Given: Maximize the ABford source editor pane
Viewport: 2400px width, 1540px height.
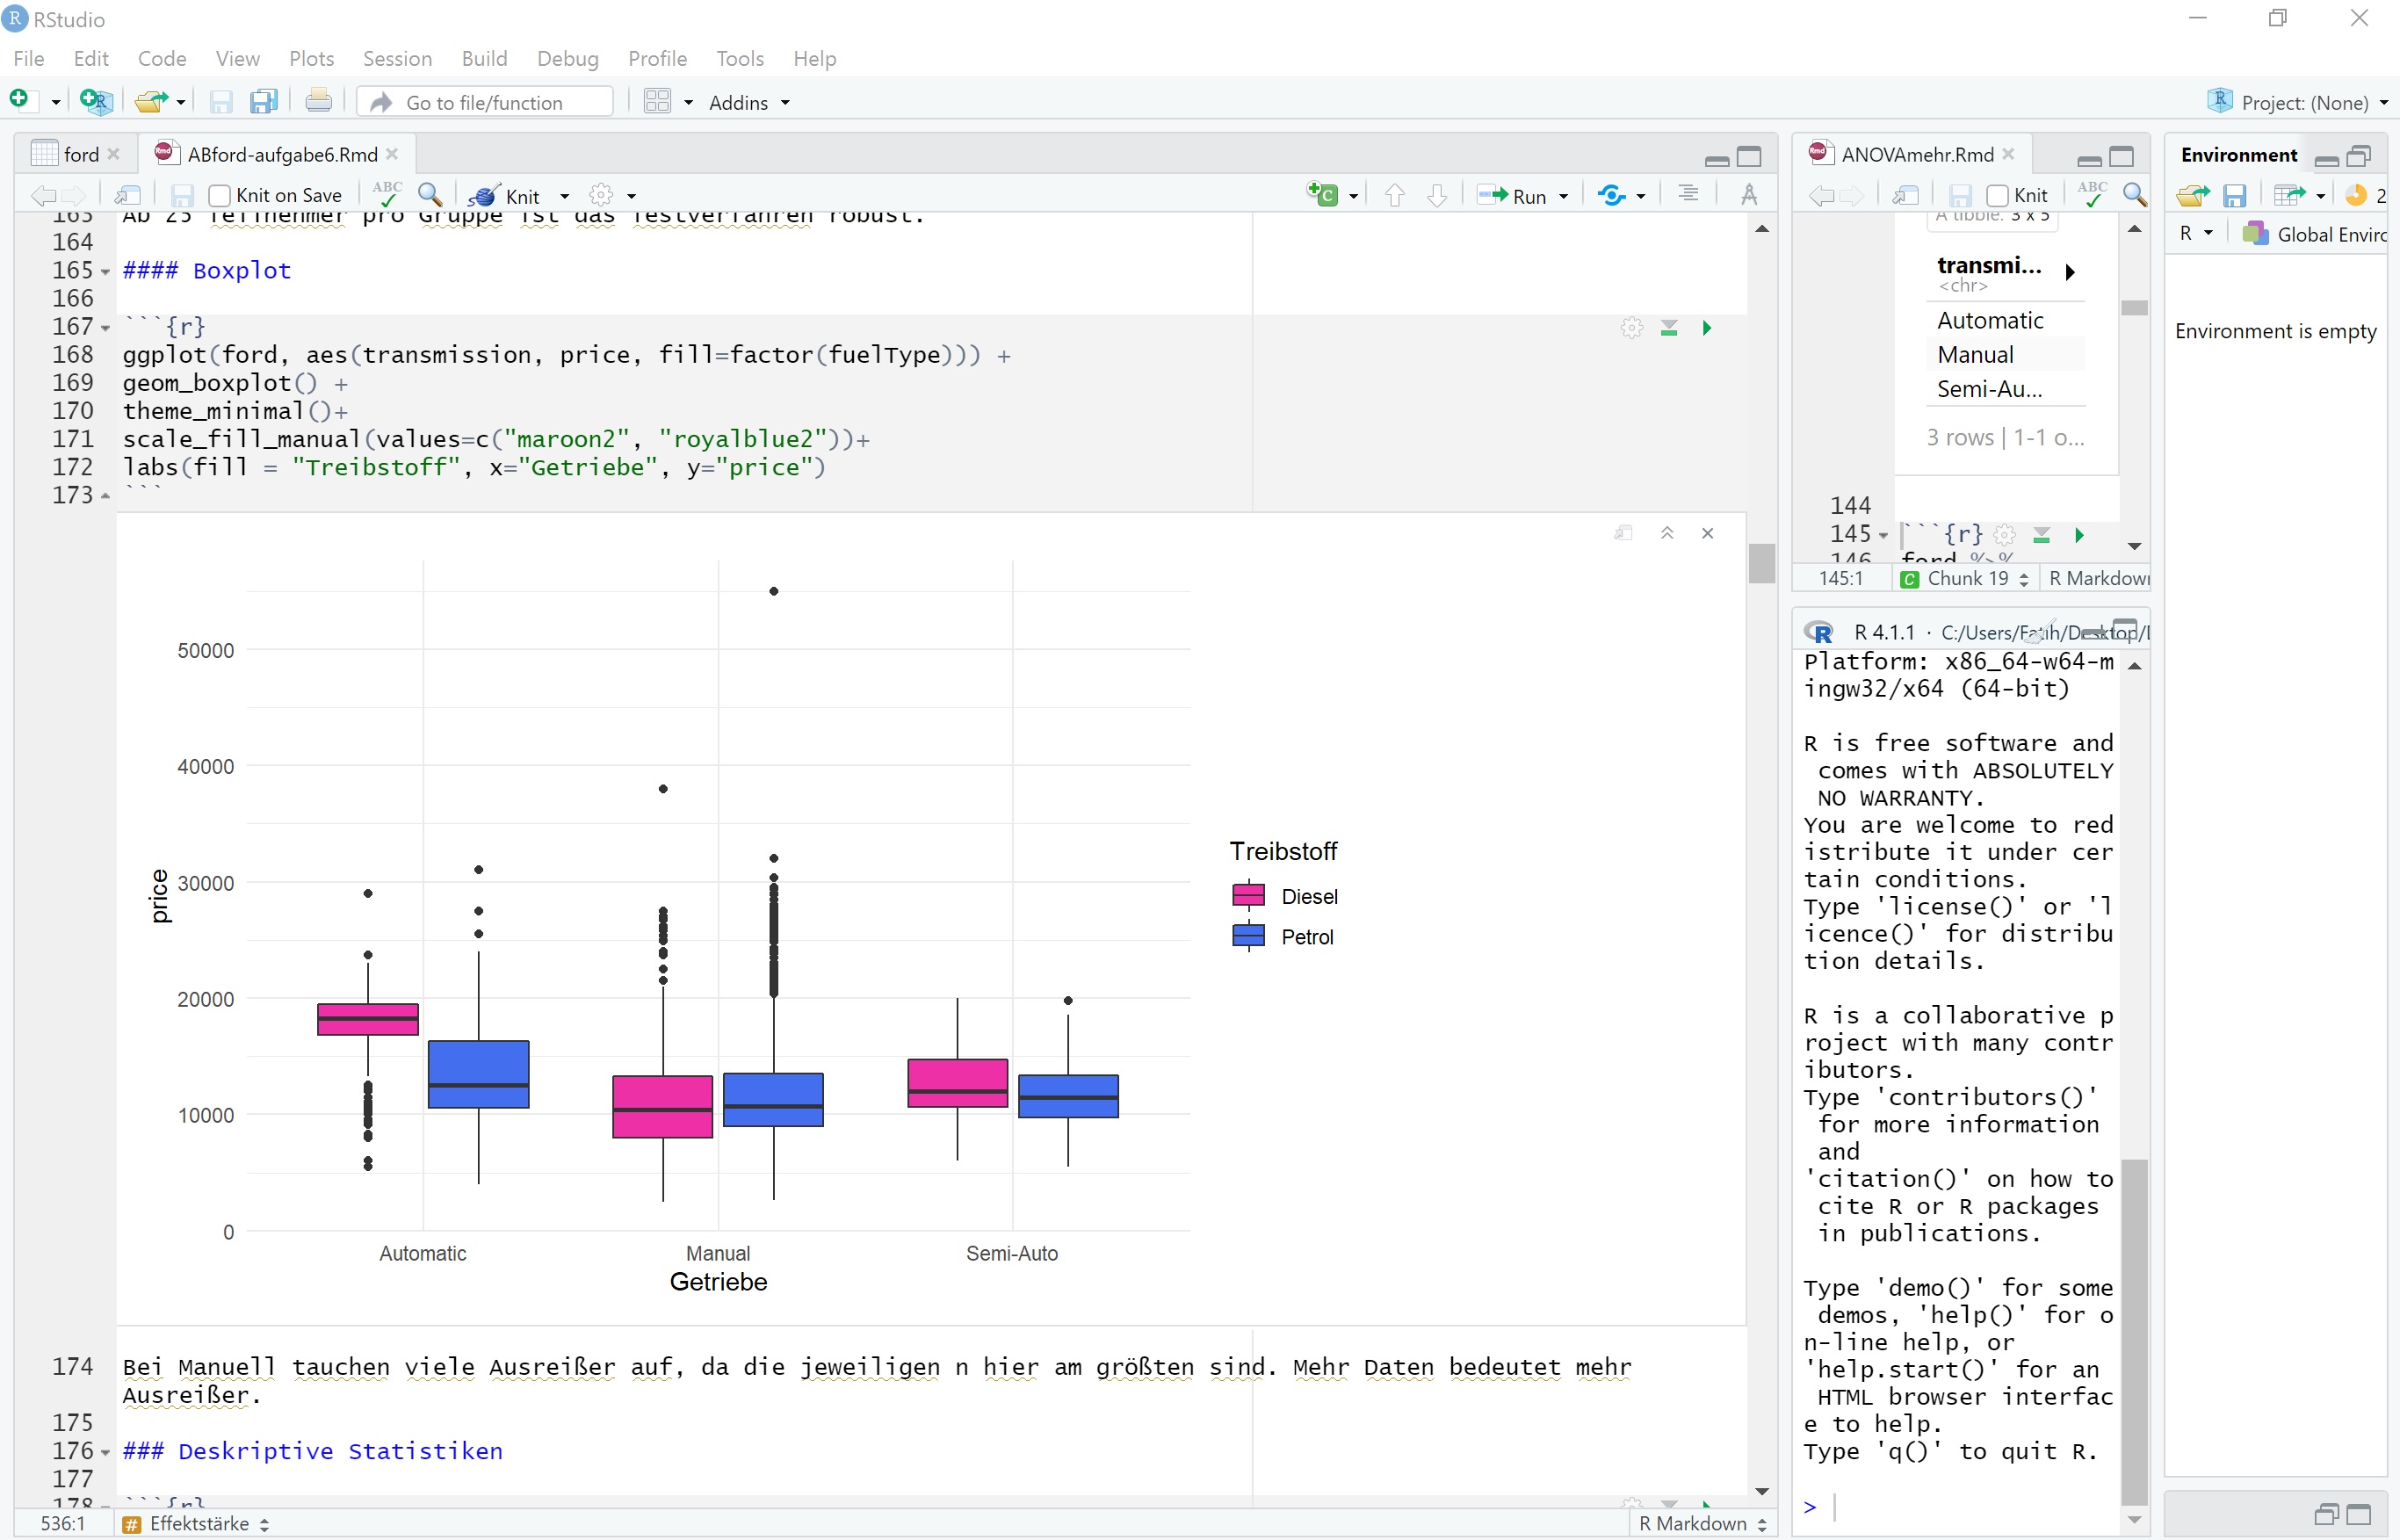Looking at the screenshot, I should coord(1748,156).
